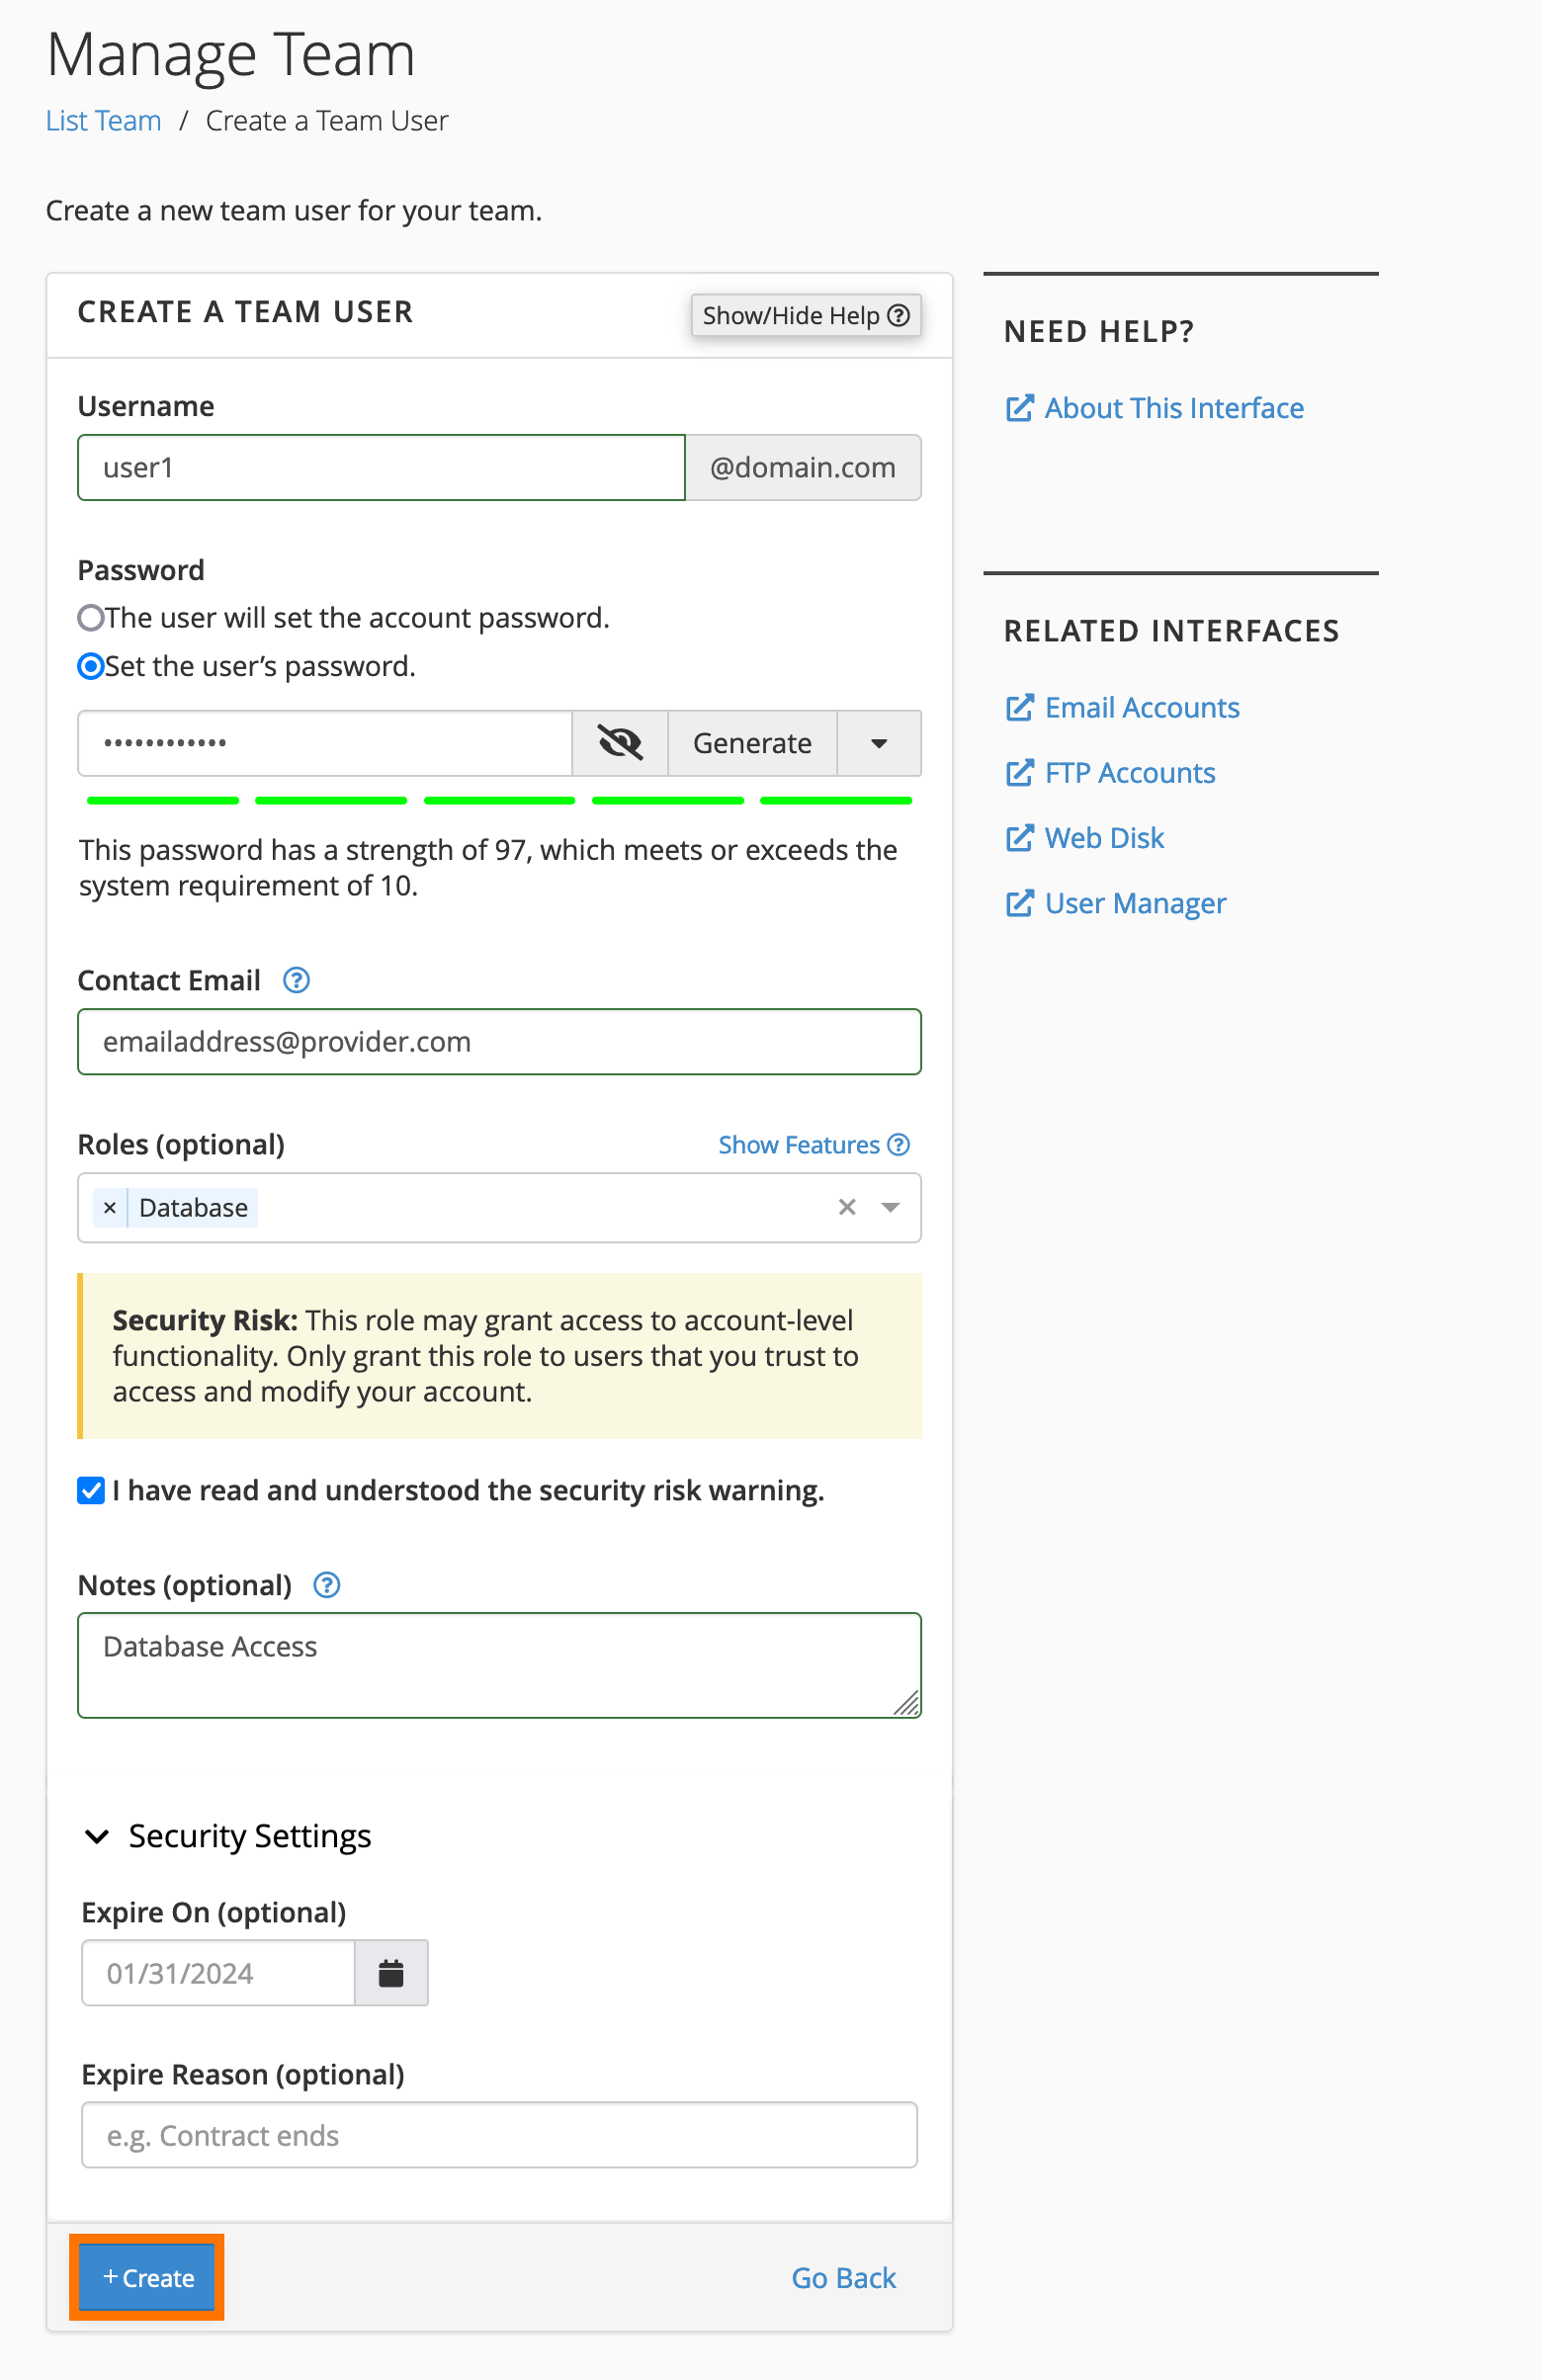Image resolution: width=1542 pixels, height=2380 pixels.
Task: Open the Expire On calendar picker
Action: click(x=391, y=1973)
